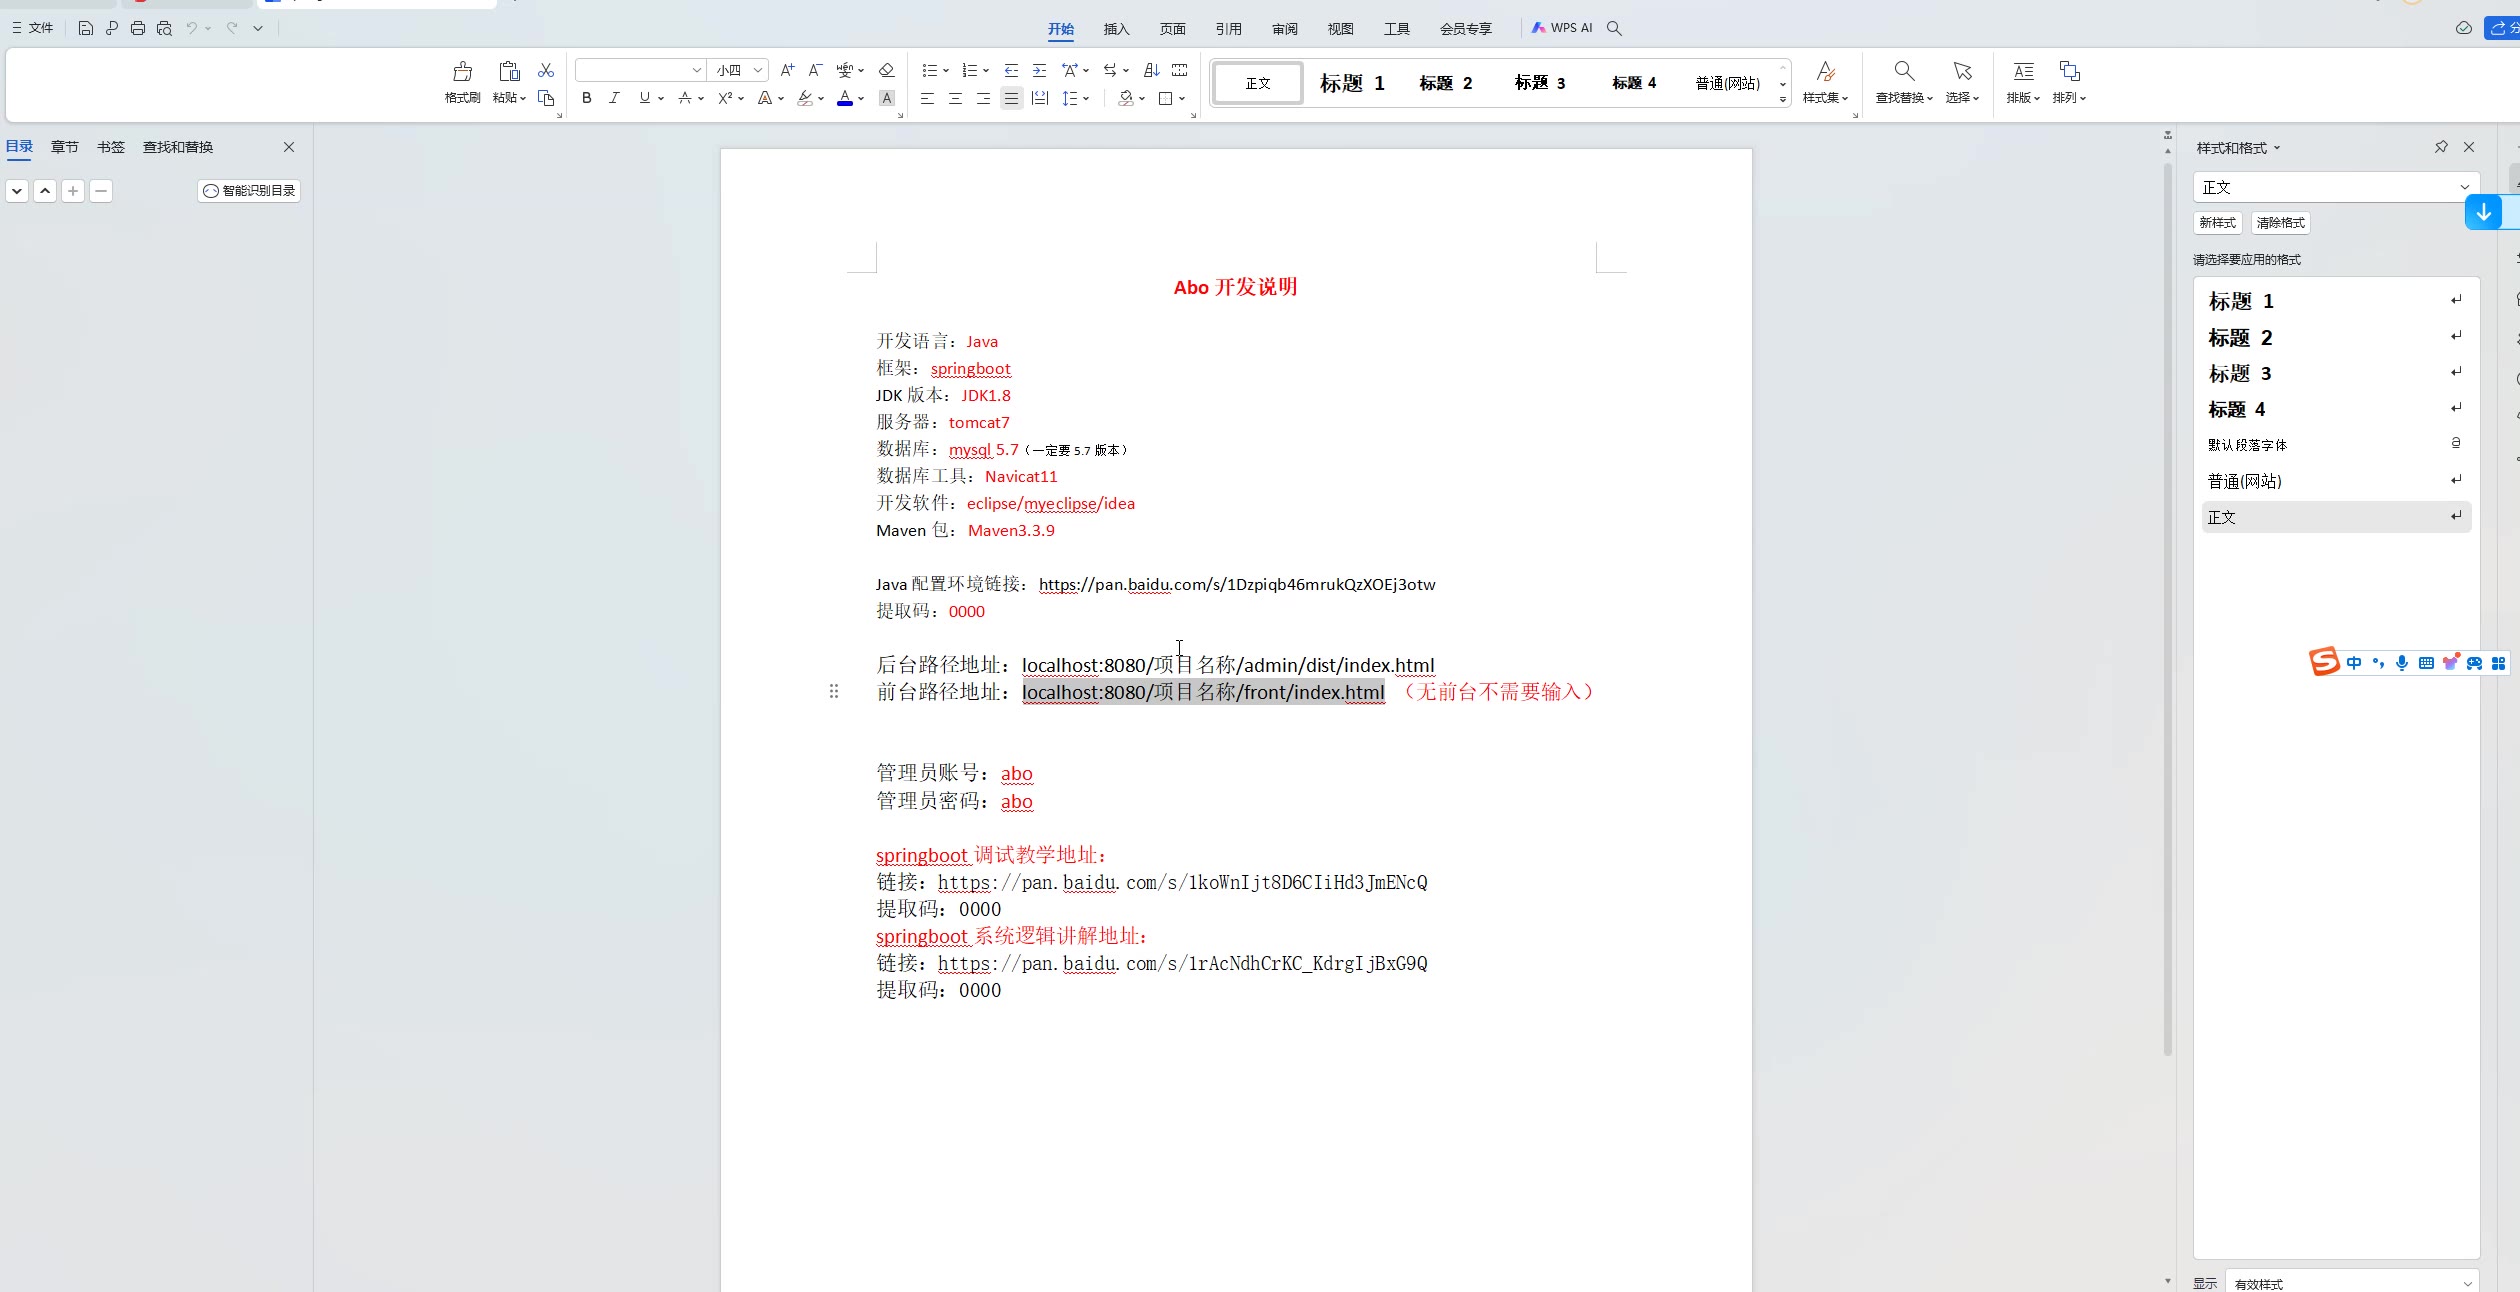The width and height of the screenshot is (2520, 1292).
Task: Click the 排版 layout icon
Action: point(2023,71)
